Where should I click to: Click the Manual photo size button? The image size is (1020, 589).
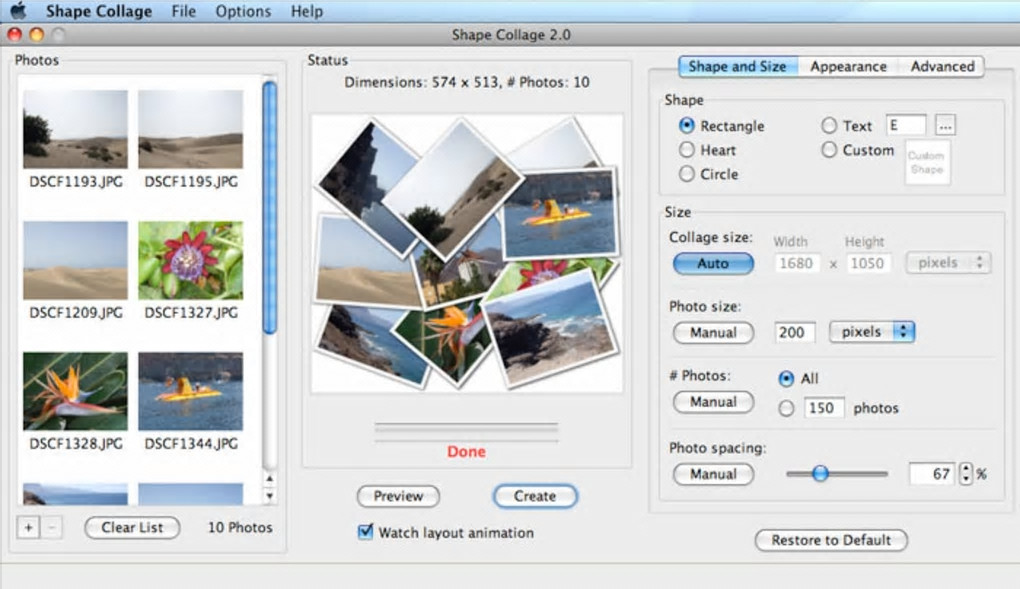click(713, 332)
